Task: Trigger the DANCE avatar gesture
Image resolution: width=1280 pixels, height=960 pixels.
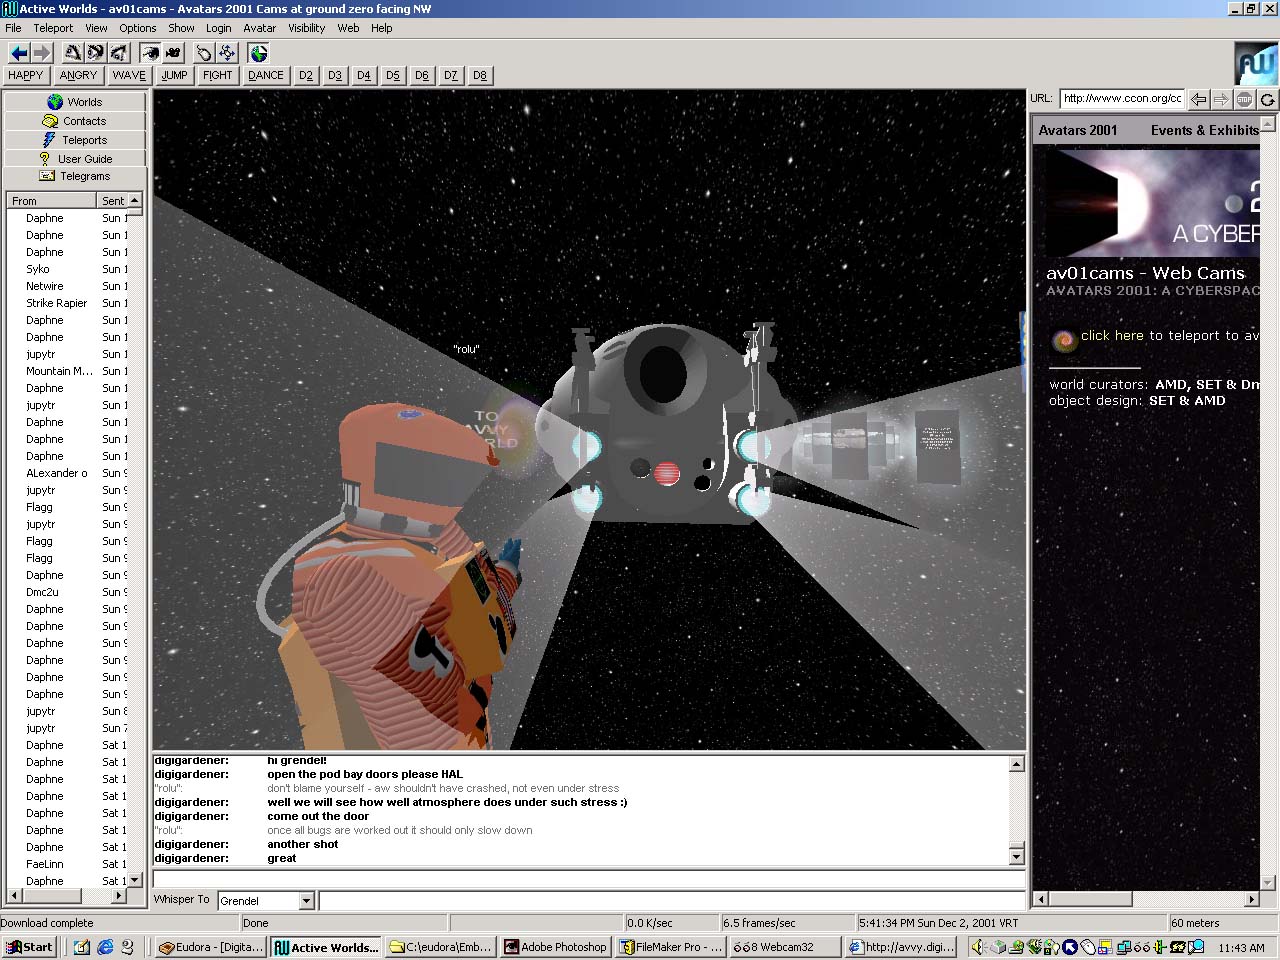Action: 266,75
